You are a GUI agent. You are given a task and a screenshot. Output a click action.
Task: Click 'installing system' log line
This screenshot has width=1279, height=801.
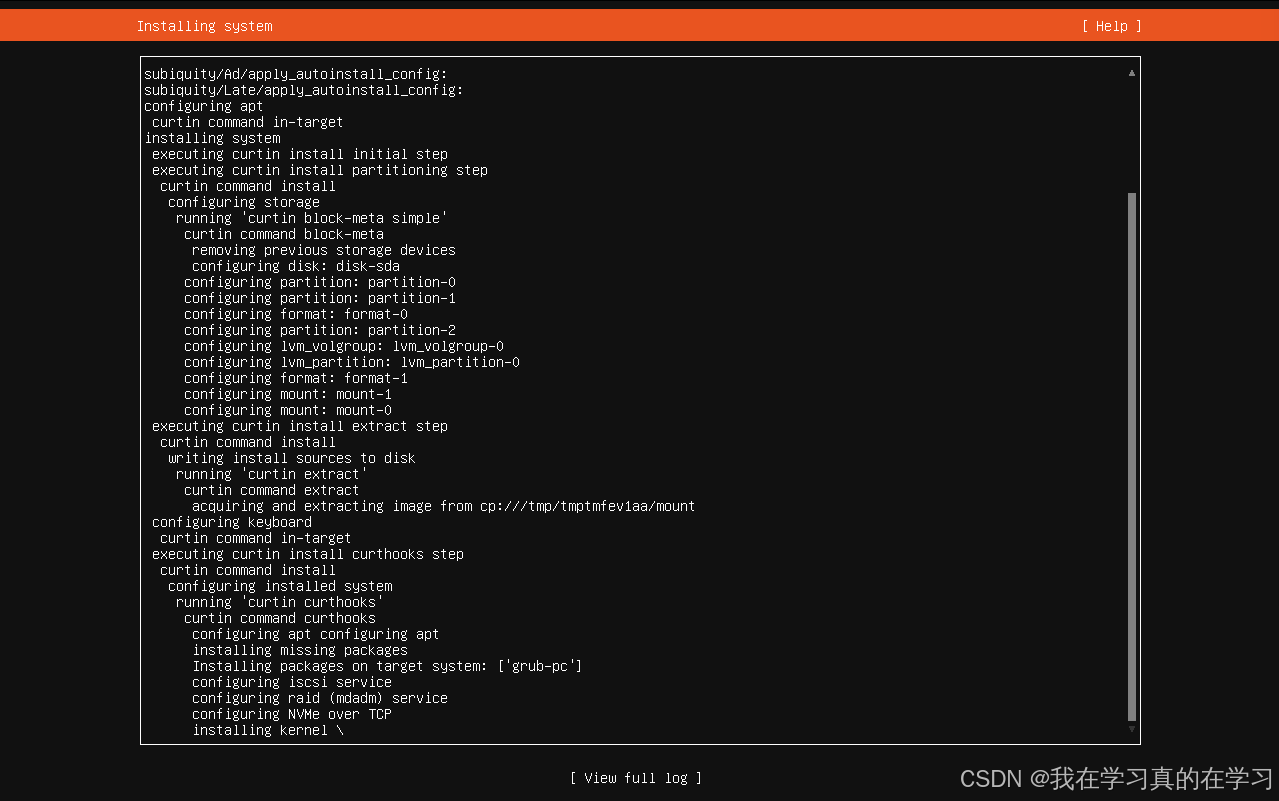(x=212, y=138)
